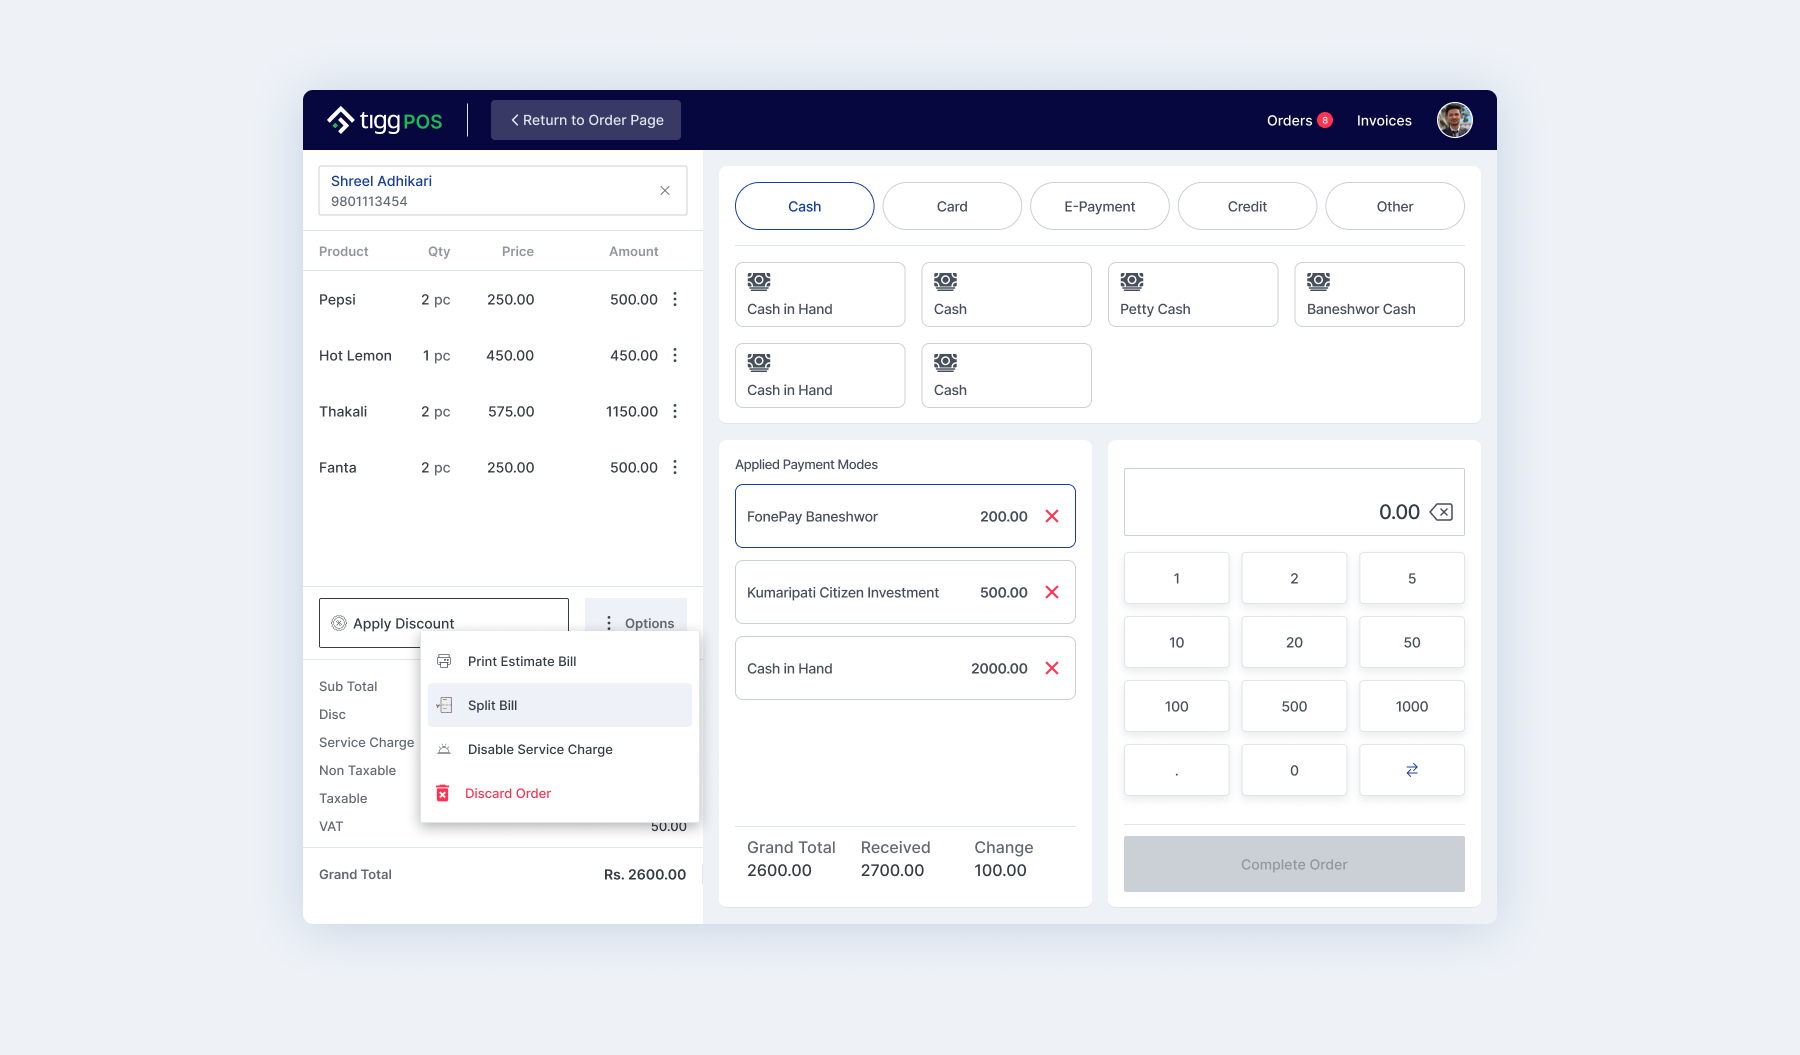Tap the 1000 keypad button
The image size is (1800, 1055).
pos(1412,706)
